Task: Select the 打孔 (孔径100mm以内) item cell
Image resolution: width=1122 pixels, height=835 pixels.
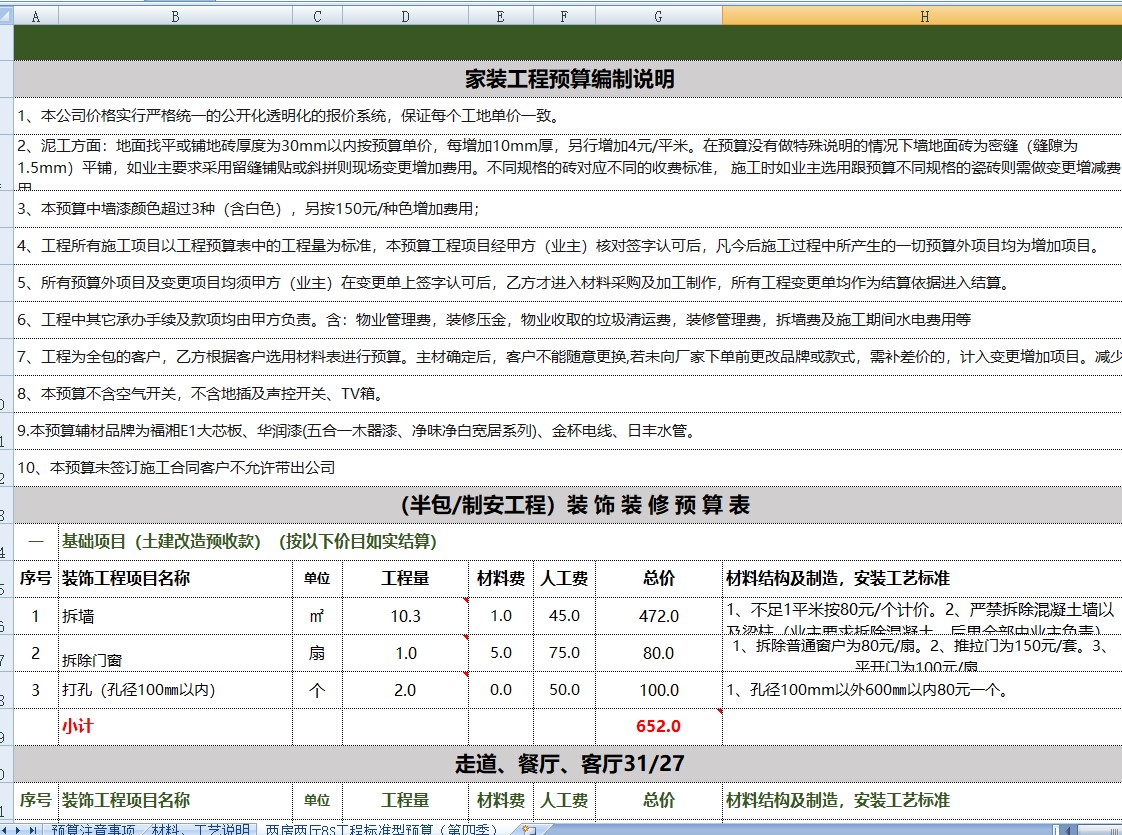Action: tap(175, 690)
